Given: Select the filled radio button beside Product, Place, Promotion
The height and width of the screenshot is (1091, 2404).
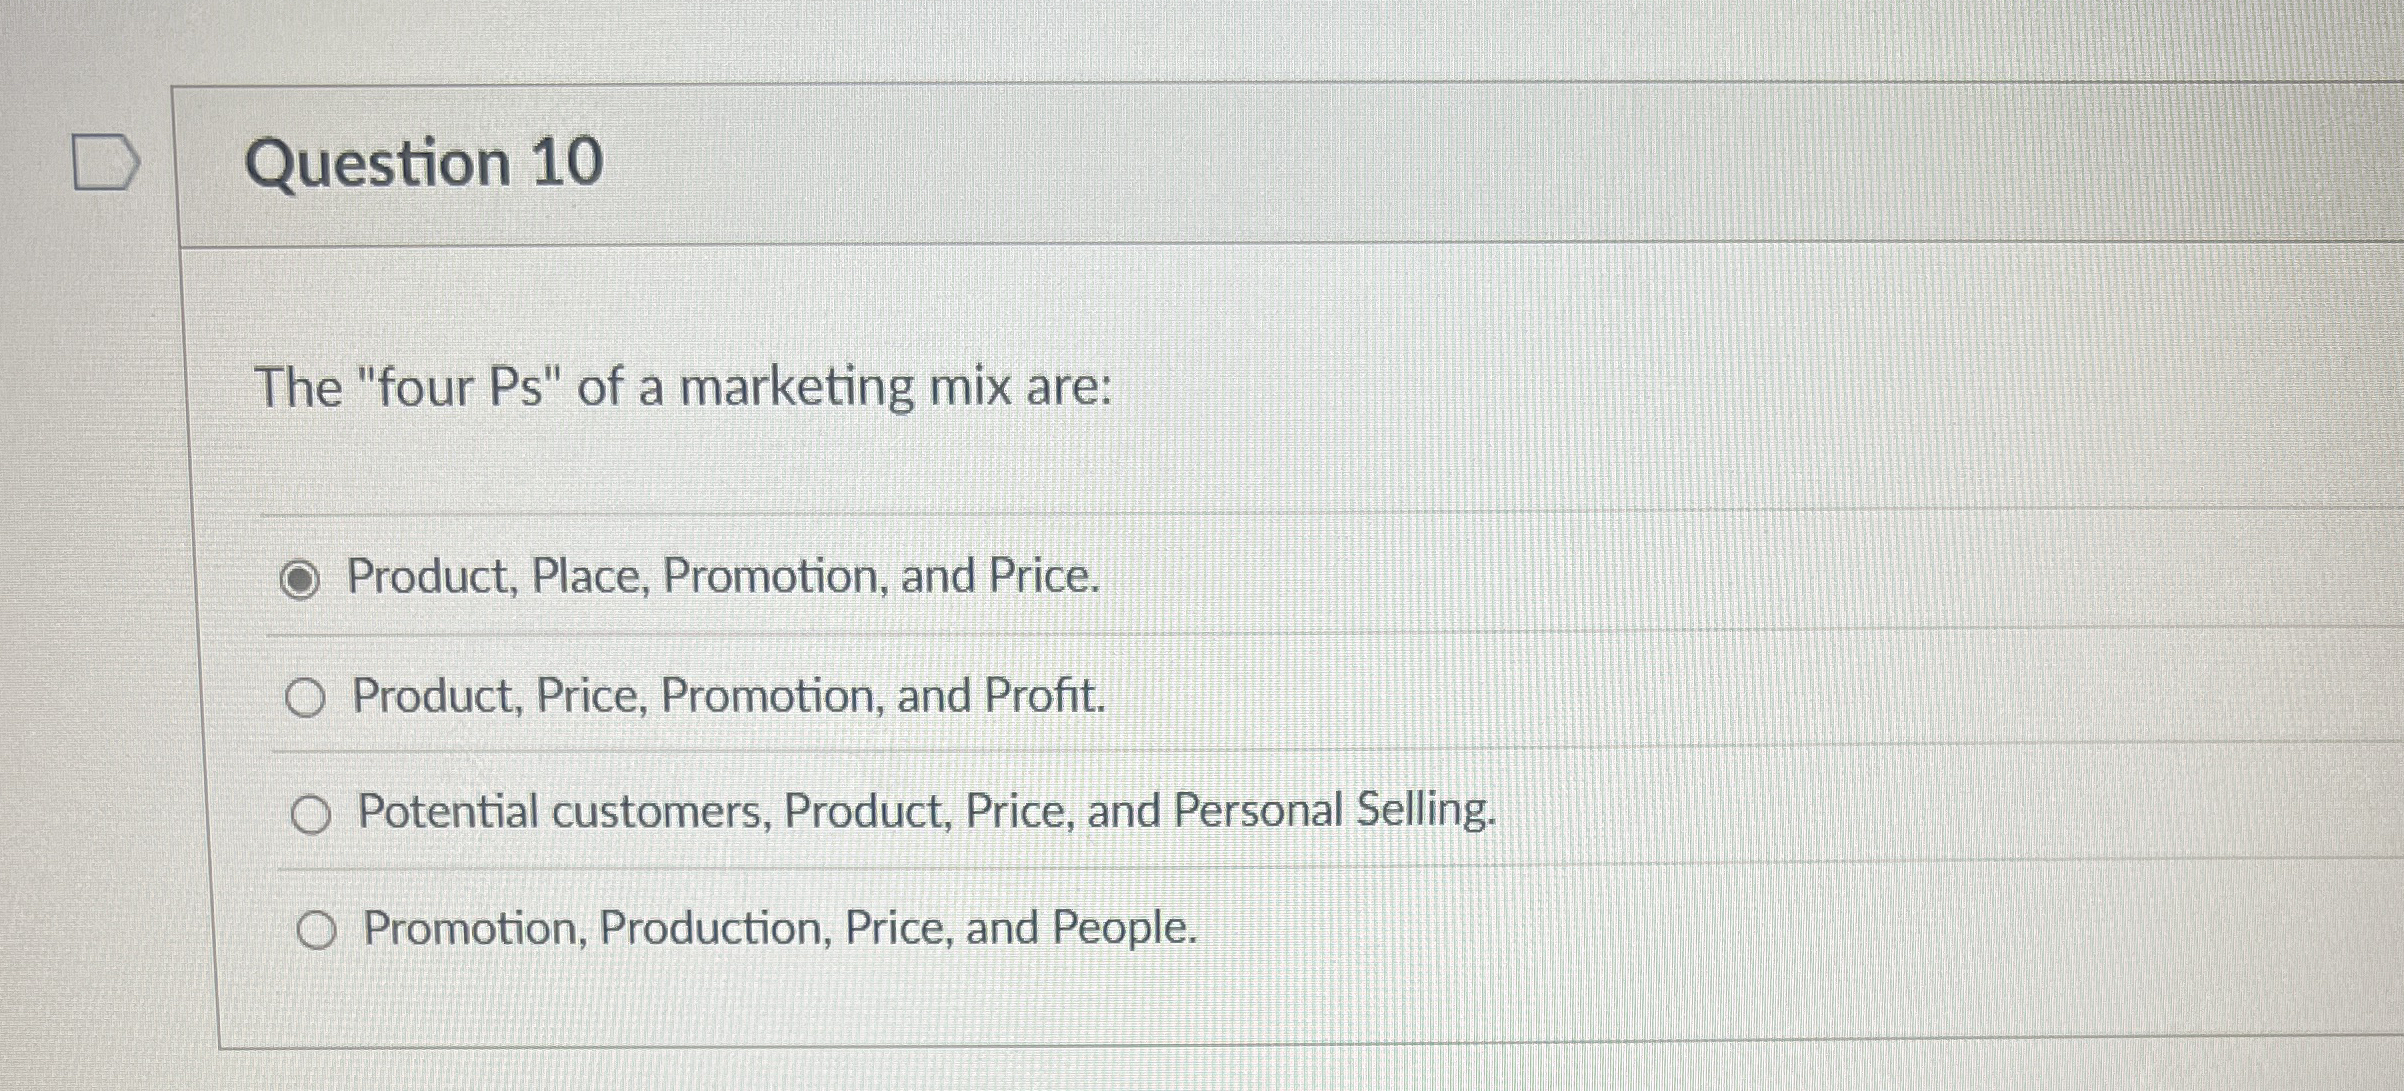Looking at the screenshot, I should tap(299, 580).
